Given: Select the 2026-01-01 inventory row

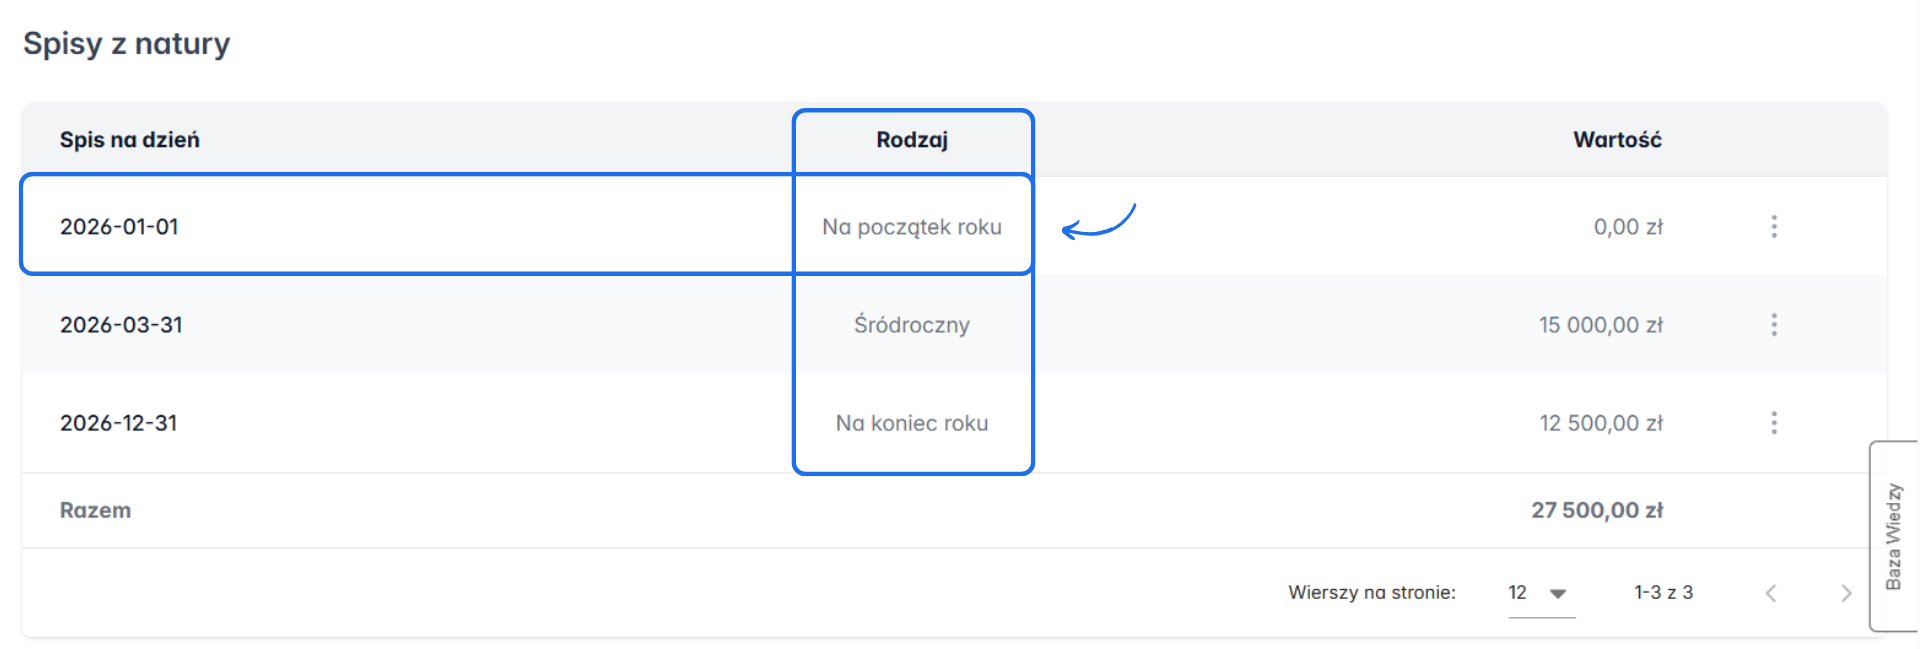Looking at the screenshot, I should (400, 226).
